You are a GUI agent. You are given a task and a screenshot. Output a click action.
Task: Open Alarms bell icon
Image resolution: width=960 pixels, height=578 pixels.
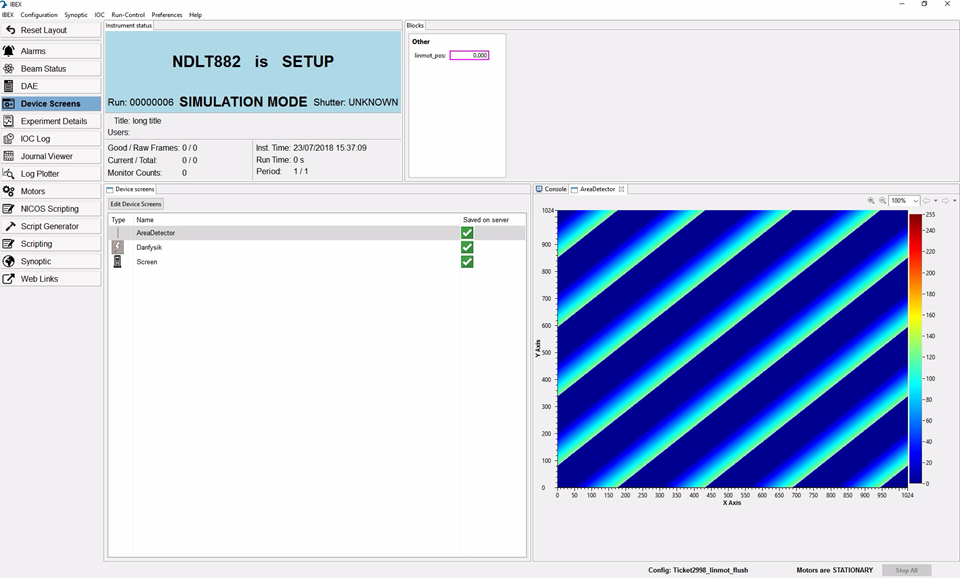tap(9, 51)
